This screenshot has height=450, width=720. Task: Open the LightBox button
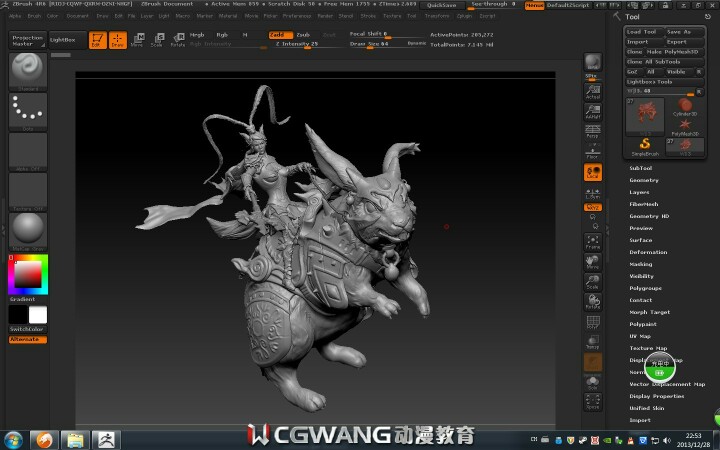pyautogui.click(x=67, y=40)
